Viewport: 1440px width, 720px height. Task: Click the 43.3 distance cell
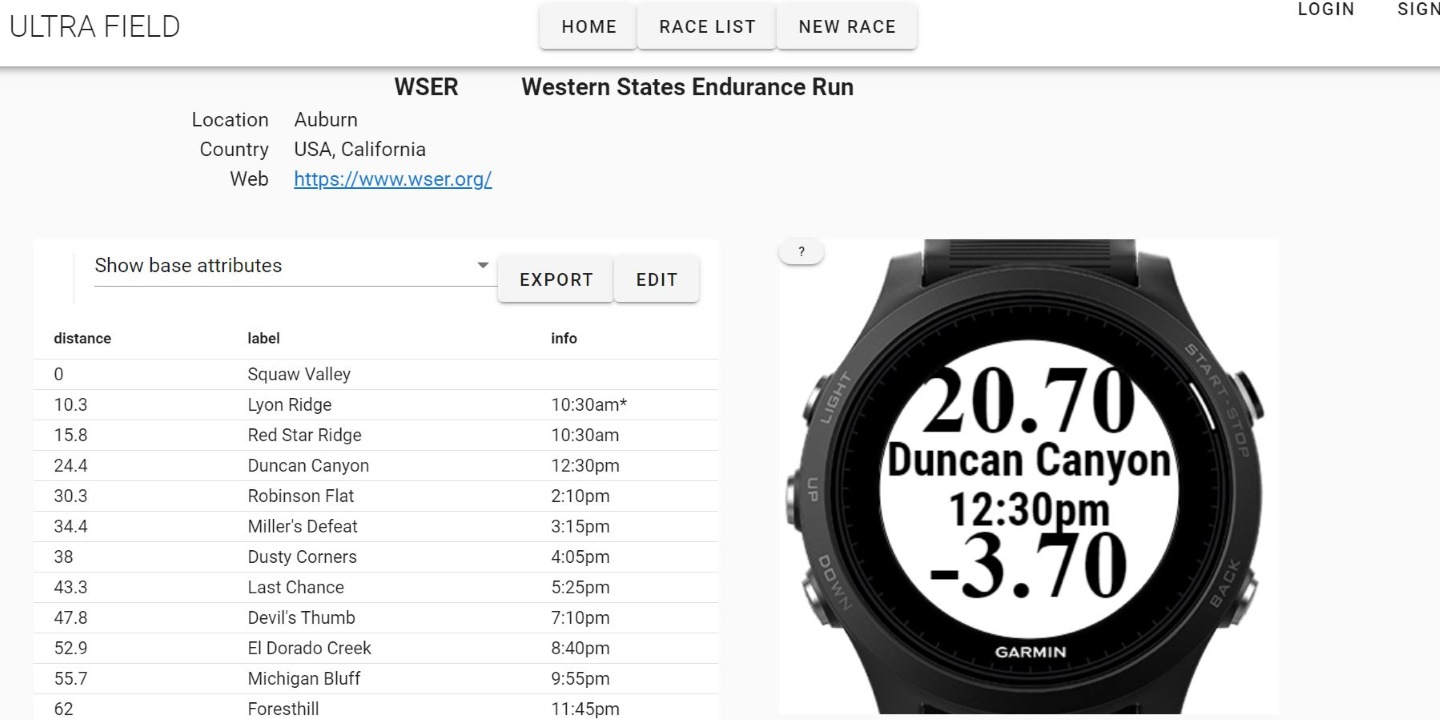tap(70, 587)
